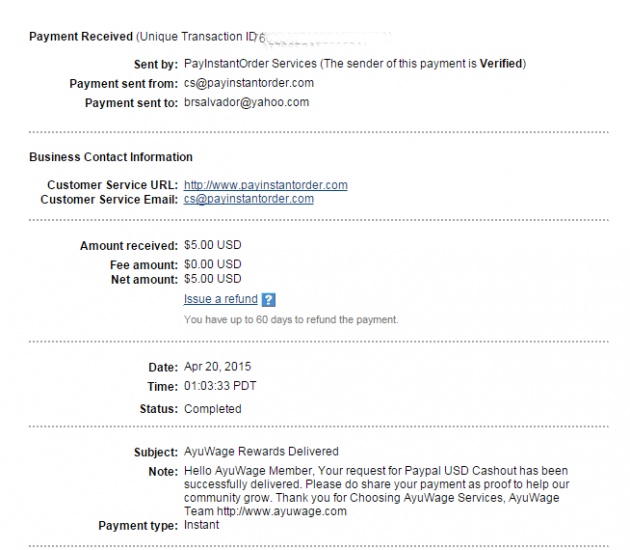This screenshot has height=550, width=630.
Task: Click the Payment Received heading
Action: point(81,37)
